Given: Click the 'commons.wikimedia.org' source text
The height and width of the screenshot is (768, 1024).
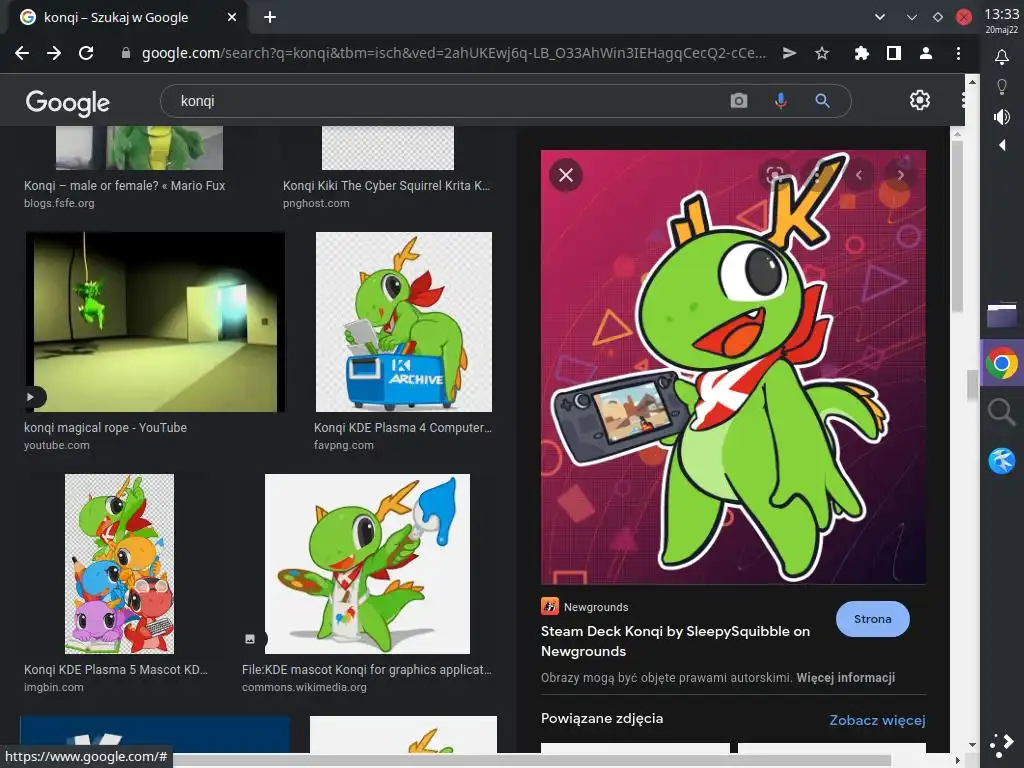Looking at the screenshot, I should point(304,687).
